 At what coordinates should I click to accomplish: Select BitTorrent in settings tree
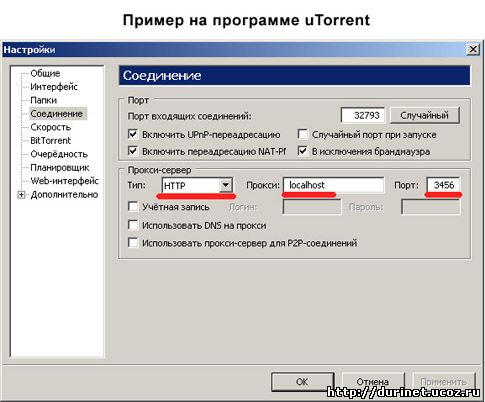click(50, 141)
